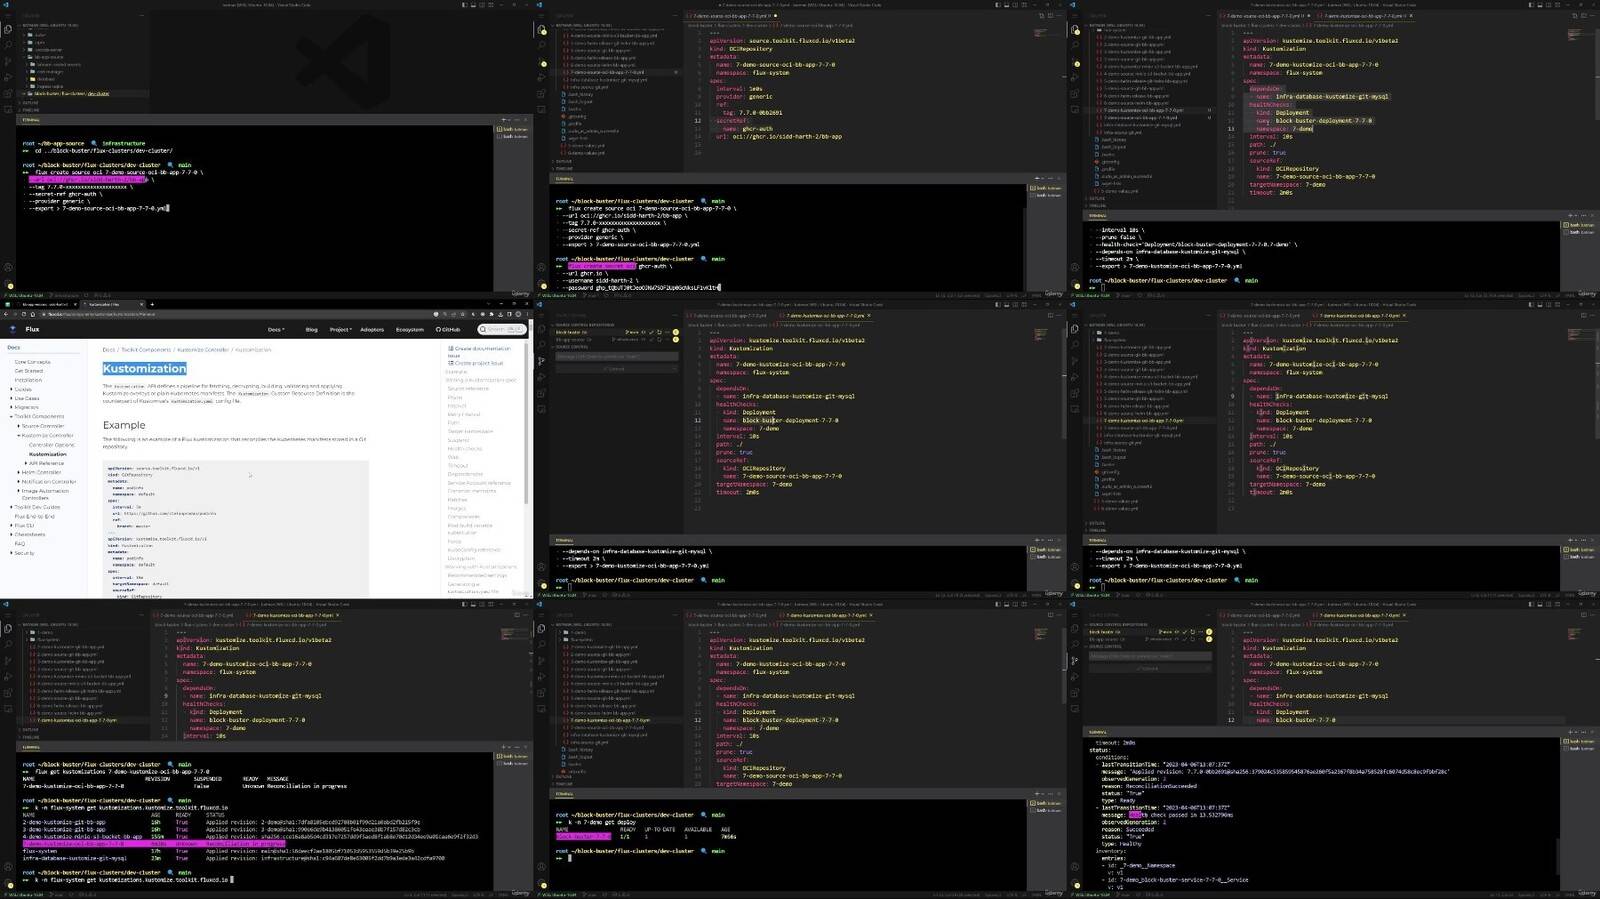The image size is (1600, 899).
Task: Select TERMINAL panel tab in top-left frame
Action: (31, 119)
